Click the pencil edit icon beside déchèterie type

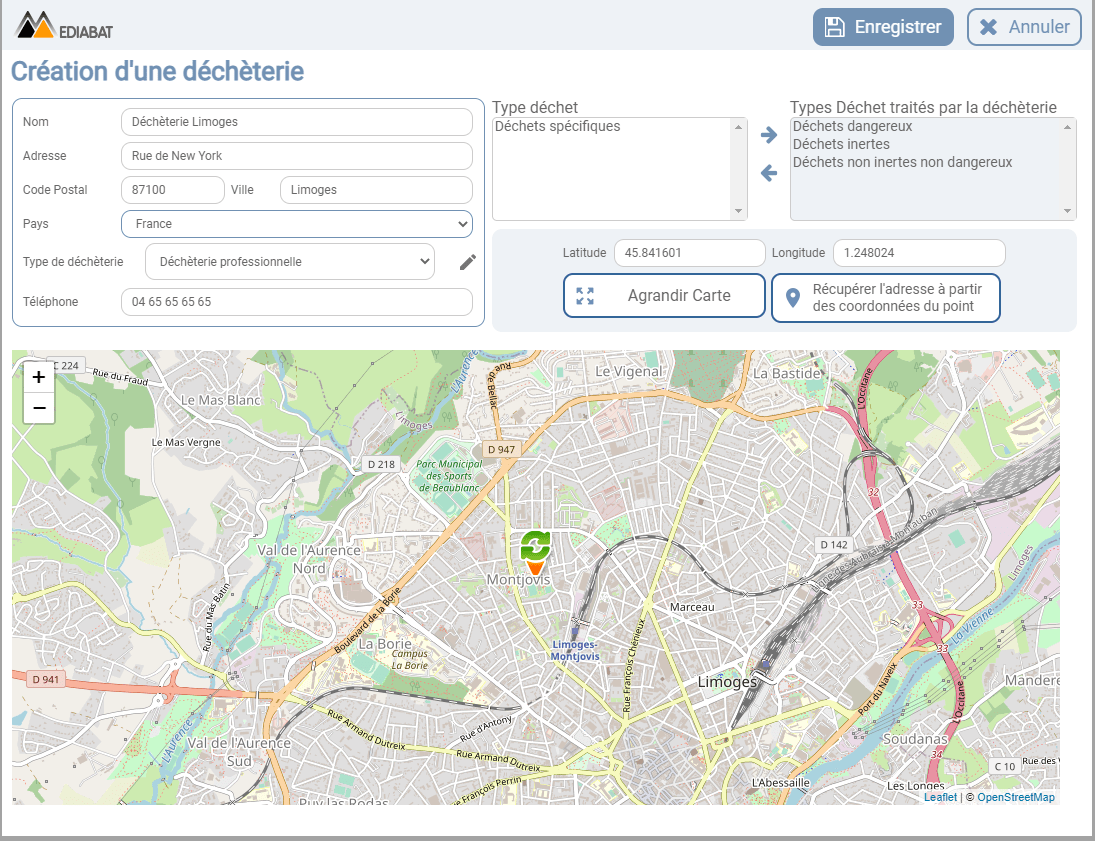tap(468, 262)
